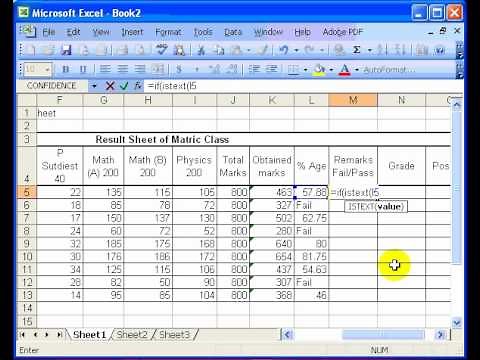Open the Data menu

point(233,32)
